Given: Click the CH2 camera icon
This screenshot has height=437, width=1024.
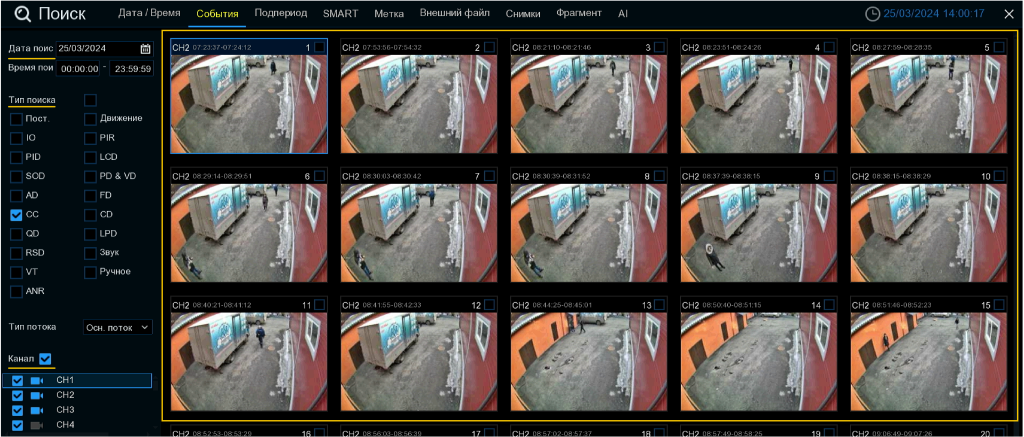Looking at the screenshot, I should point(37,395).
